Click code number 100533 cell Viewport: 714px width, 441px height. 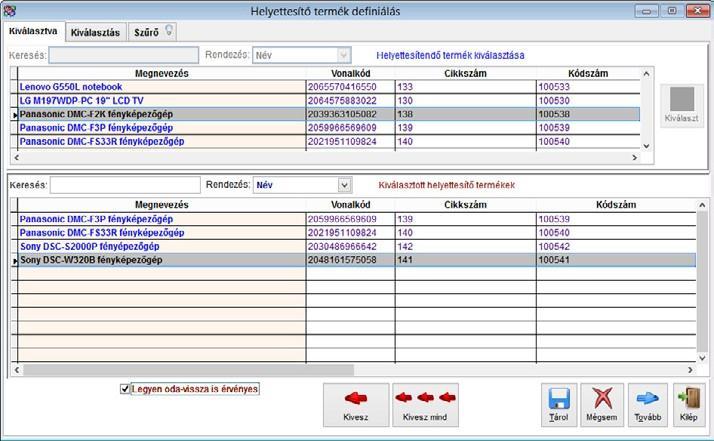pos(588,87)
